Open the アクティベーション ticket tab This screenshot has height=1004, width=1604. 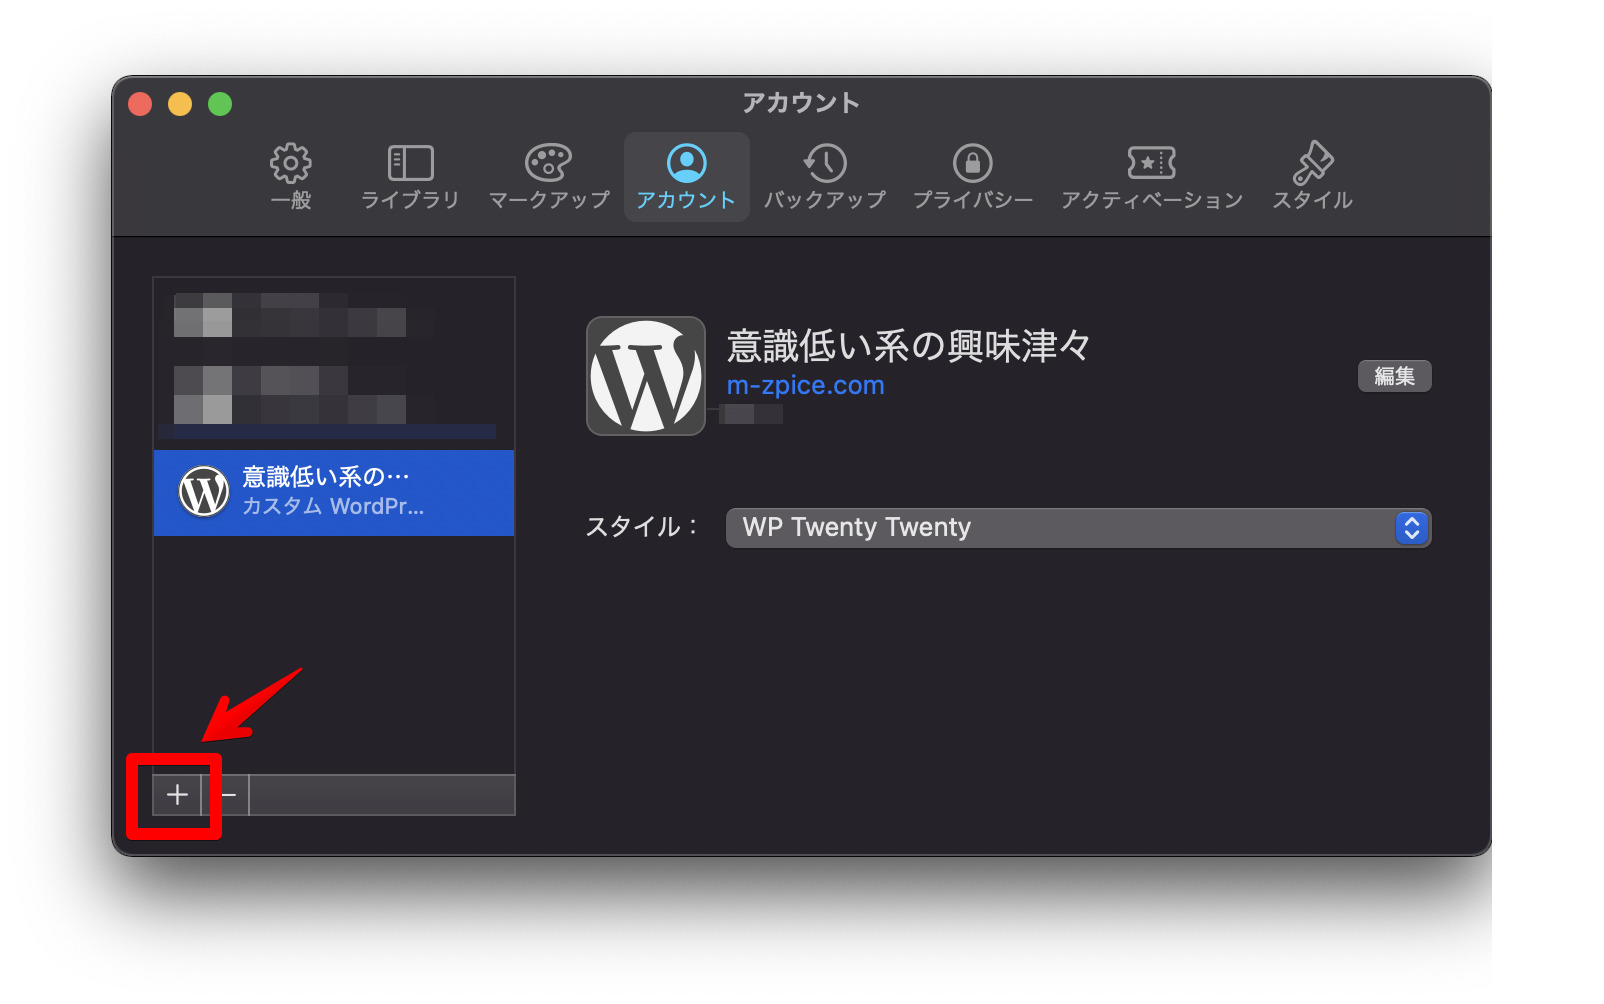[1152, 177]
